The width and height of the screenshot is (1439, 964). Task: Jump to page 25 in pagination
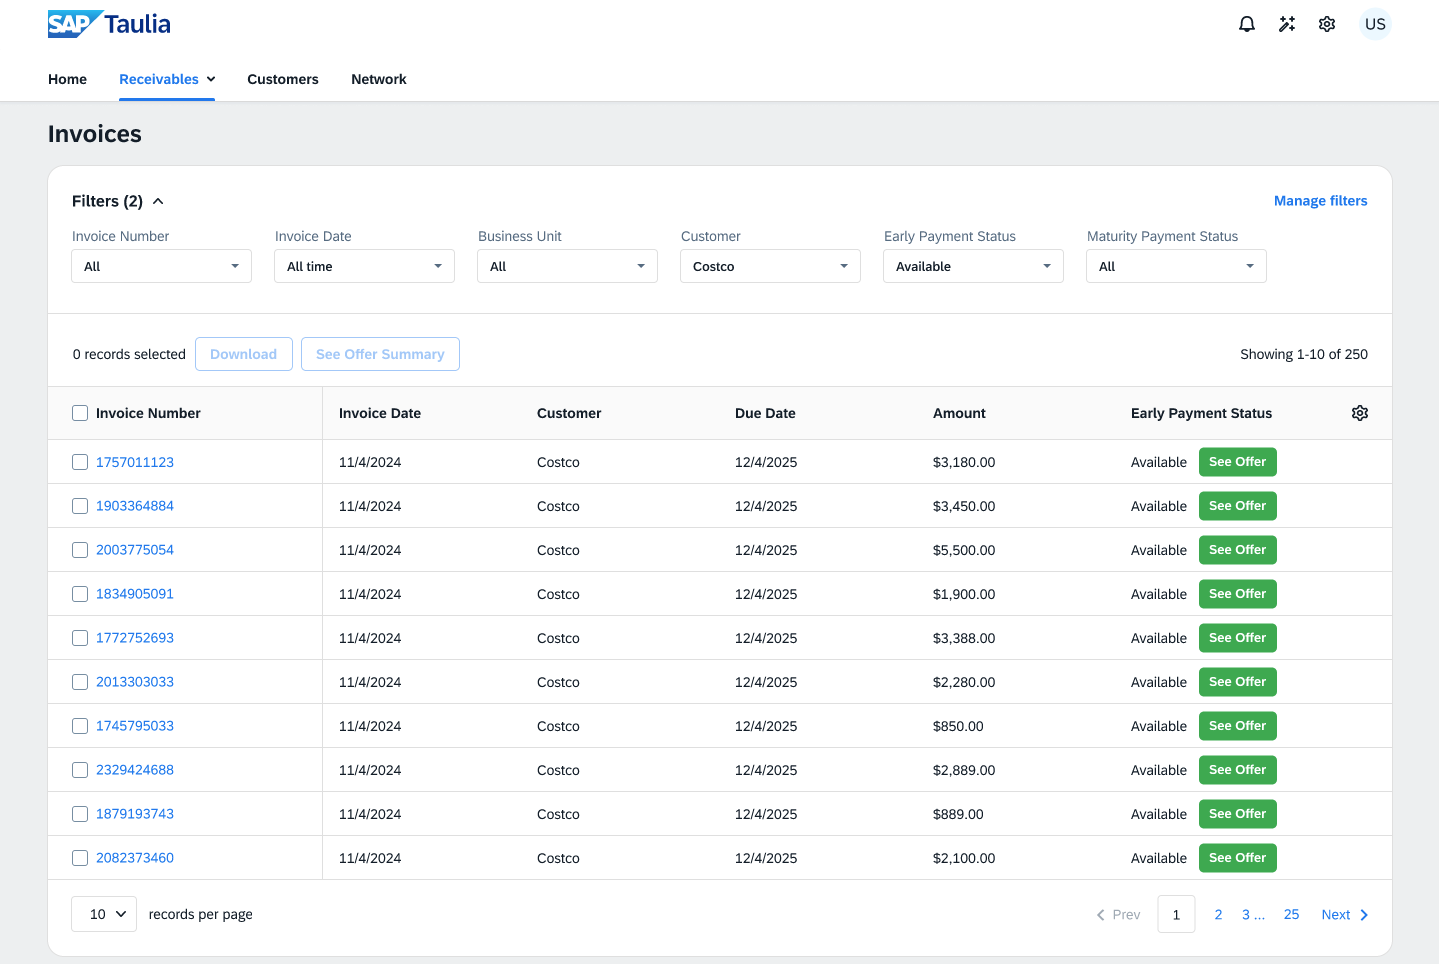pos(1291,914)
